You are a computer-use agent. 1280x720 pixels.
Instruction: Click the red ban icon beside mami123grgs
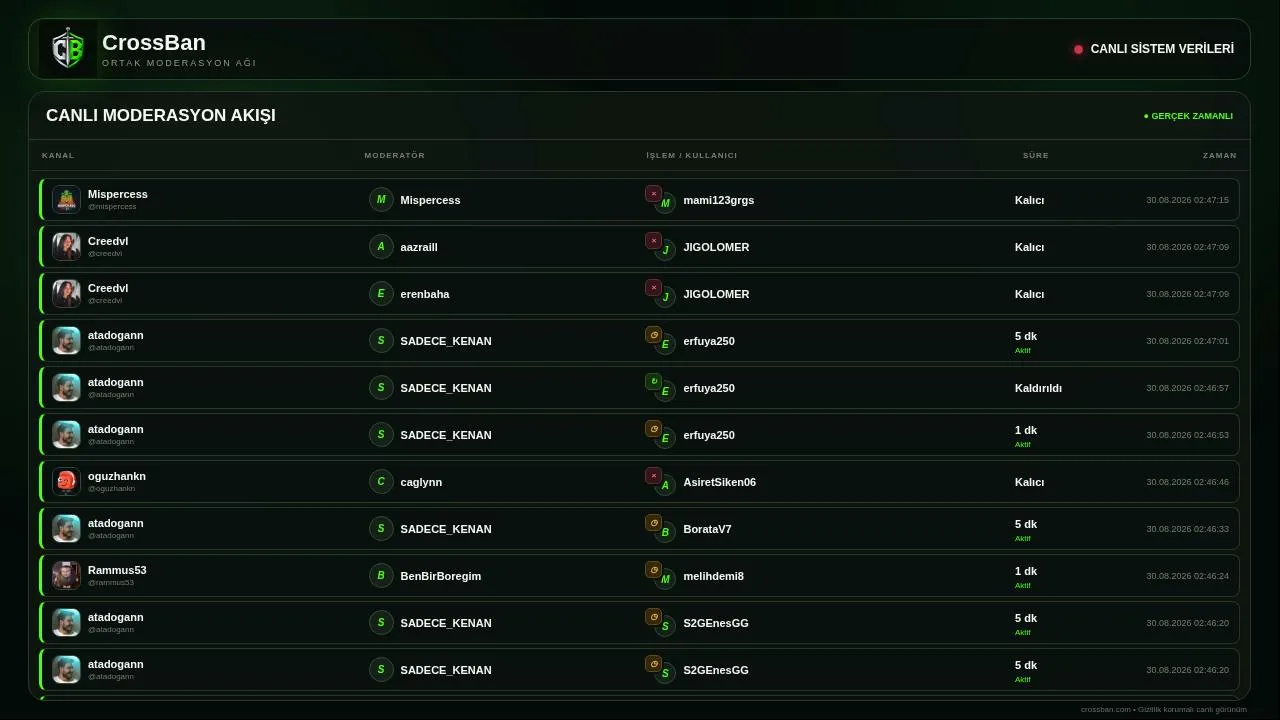[653, 194]
